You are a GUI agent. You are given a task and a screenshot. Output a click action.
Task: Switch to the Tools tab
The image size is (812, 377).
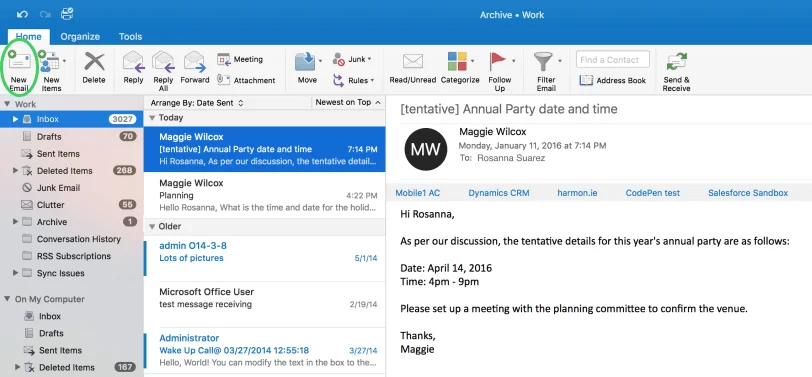click(x=130, y=37)
